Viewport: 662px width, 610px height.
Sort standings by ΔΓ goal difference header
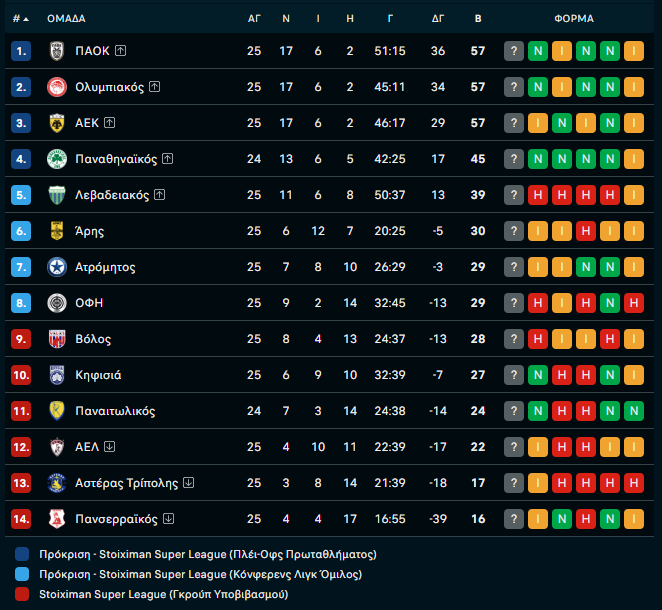click(438, 19)
